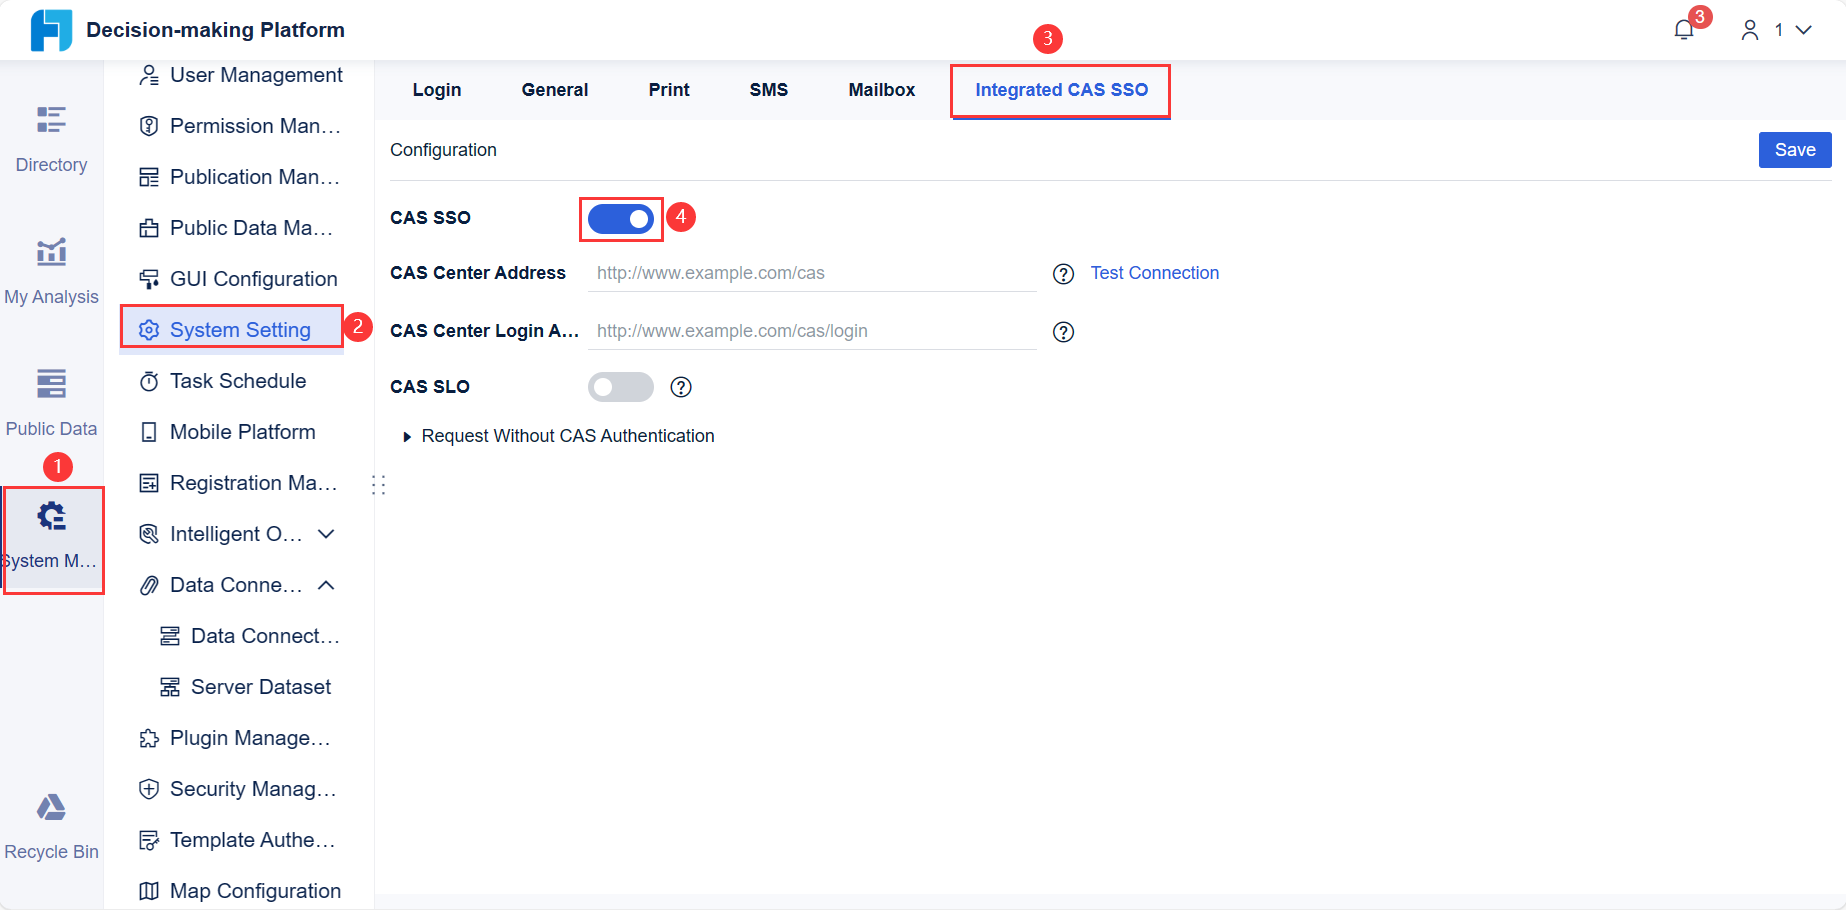Open the notifications bell
The width and height of the screenshot is (1846, 910).
point(1682,29)
